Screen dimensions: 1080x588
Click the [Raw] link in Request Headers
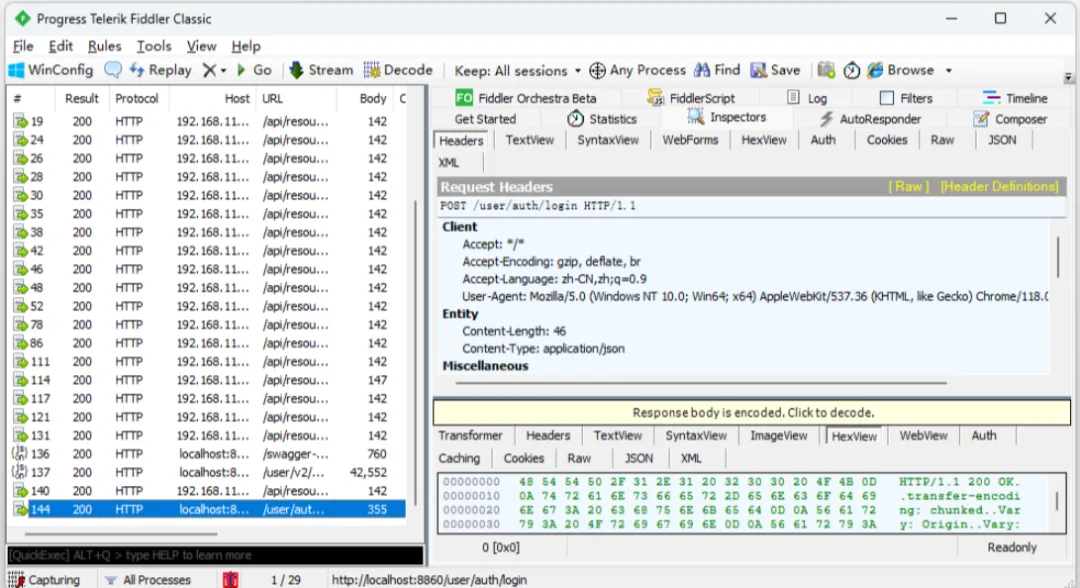point(908,187)
